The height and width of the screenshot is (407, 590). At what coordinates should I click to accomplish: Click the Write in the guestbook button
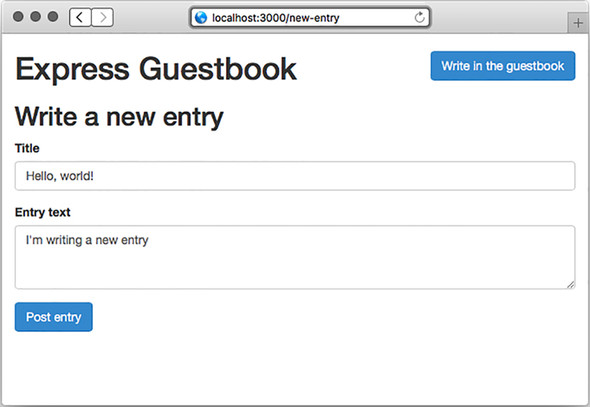click(x=503, y=66)
